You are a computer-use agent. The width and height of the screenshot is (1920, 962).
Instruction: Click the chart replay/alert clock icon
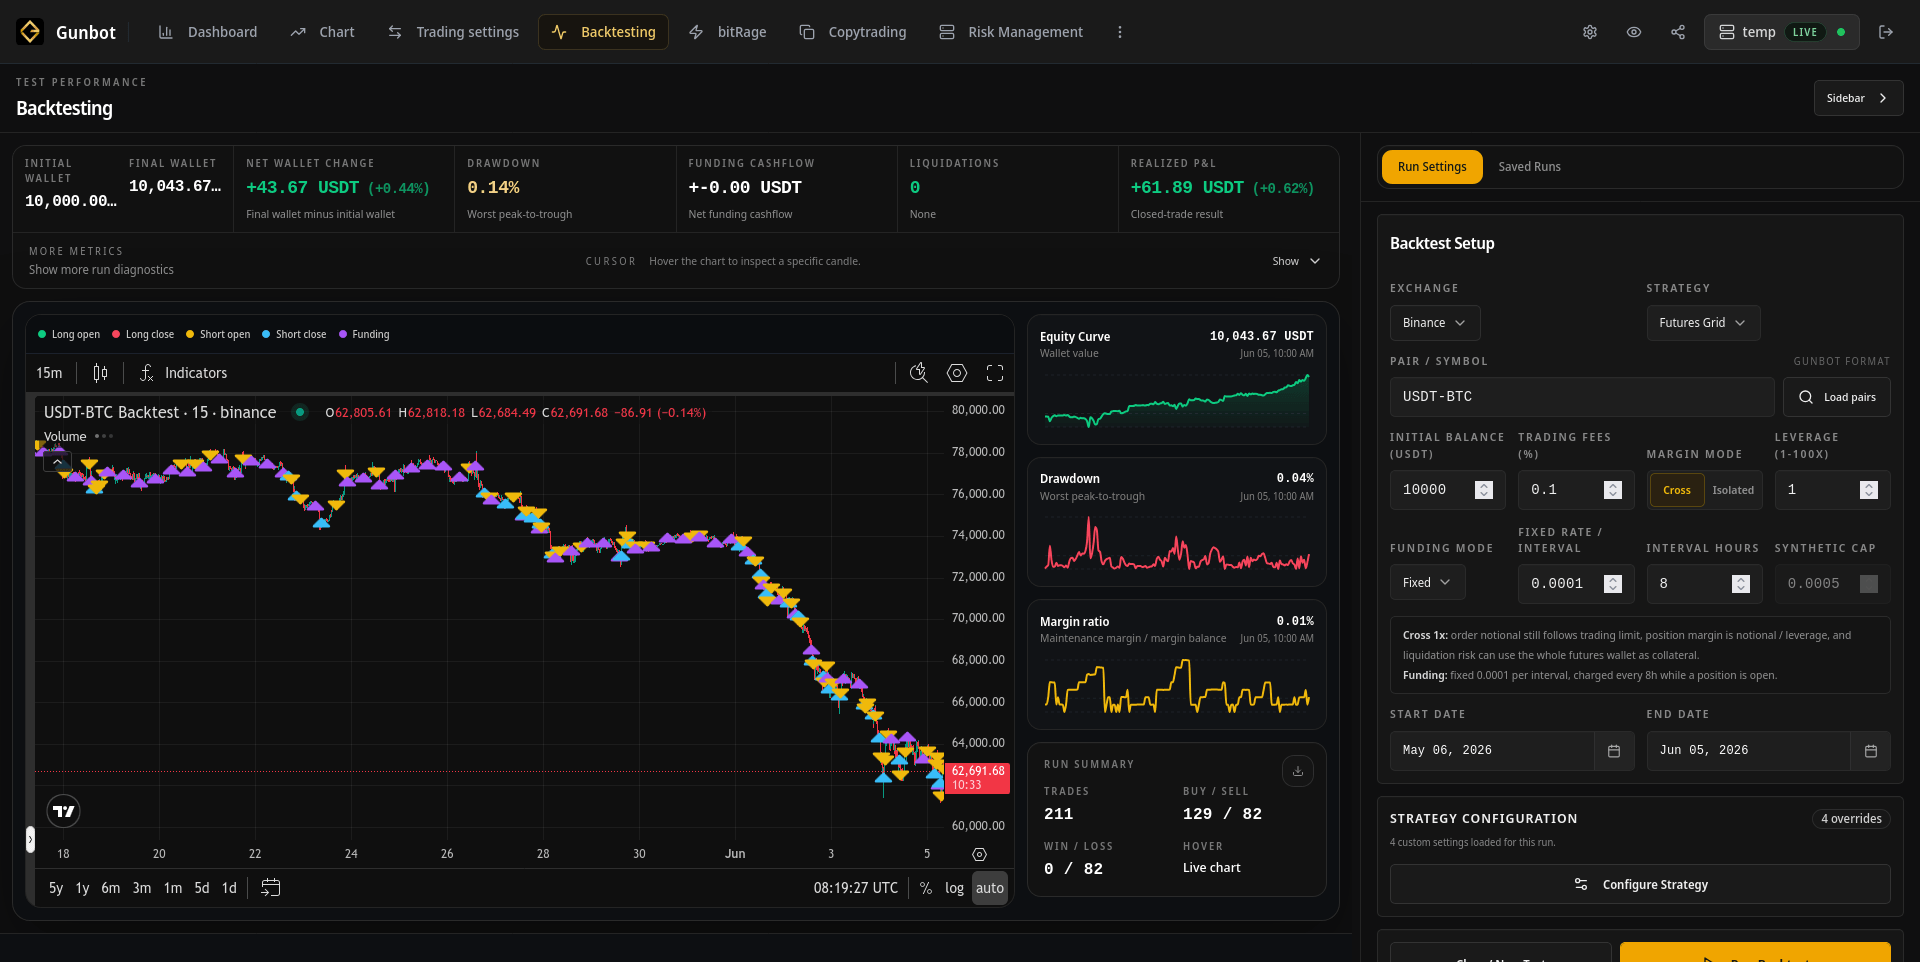919,373
